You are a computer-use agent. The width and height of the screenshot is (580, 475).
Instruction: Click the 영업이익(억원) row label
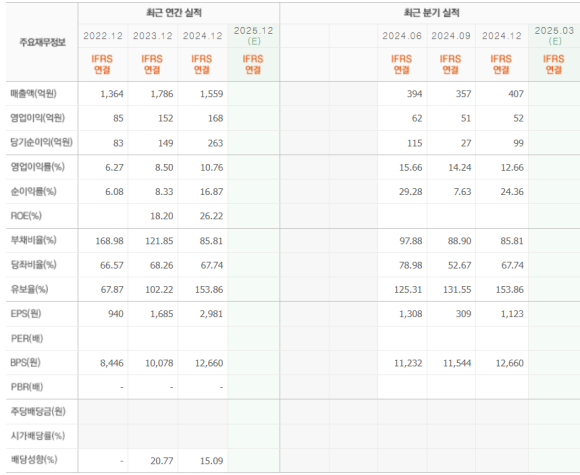[37, 118]
